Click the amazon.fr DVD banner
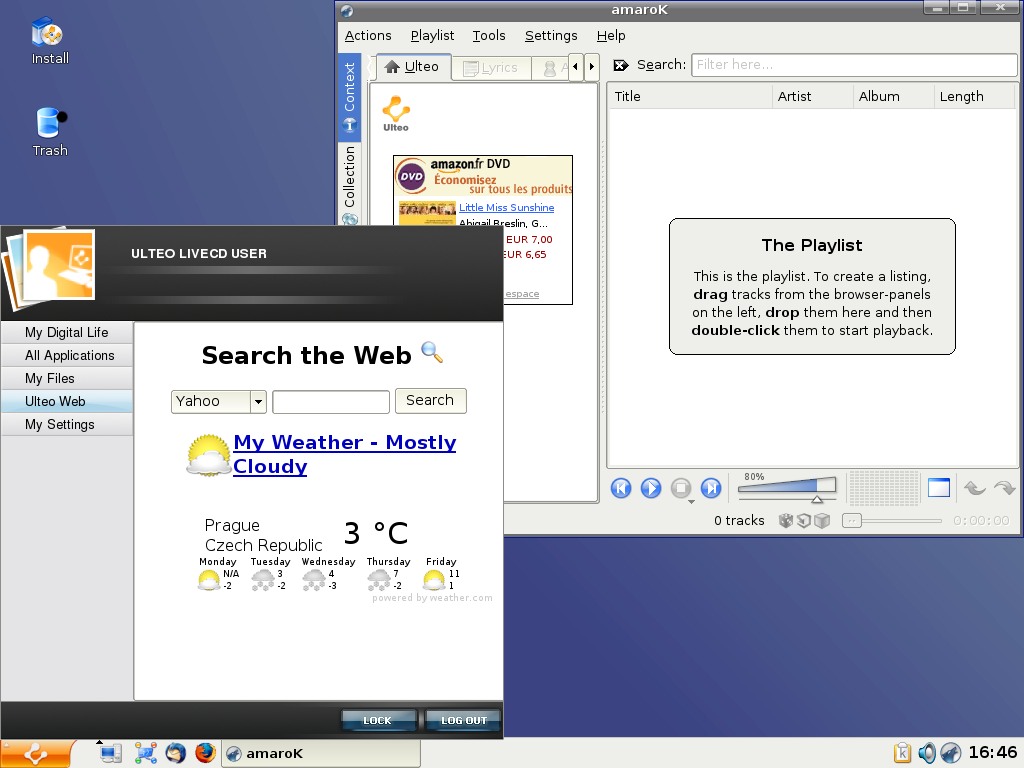 pyautogui.click(x=483, y=176)
